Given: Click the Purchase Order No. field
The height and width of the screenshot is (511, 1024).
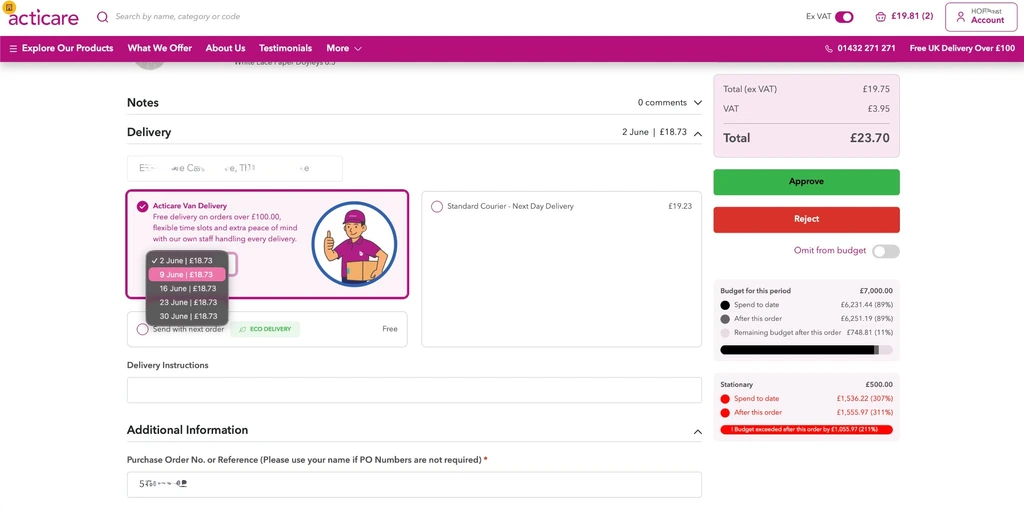Looking at the screenshot, I should 414,485.
